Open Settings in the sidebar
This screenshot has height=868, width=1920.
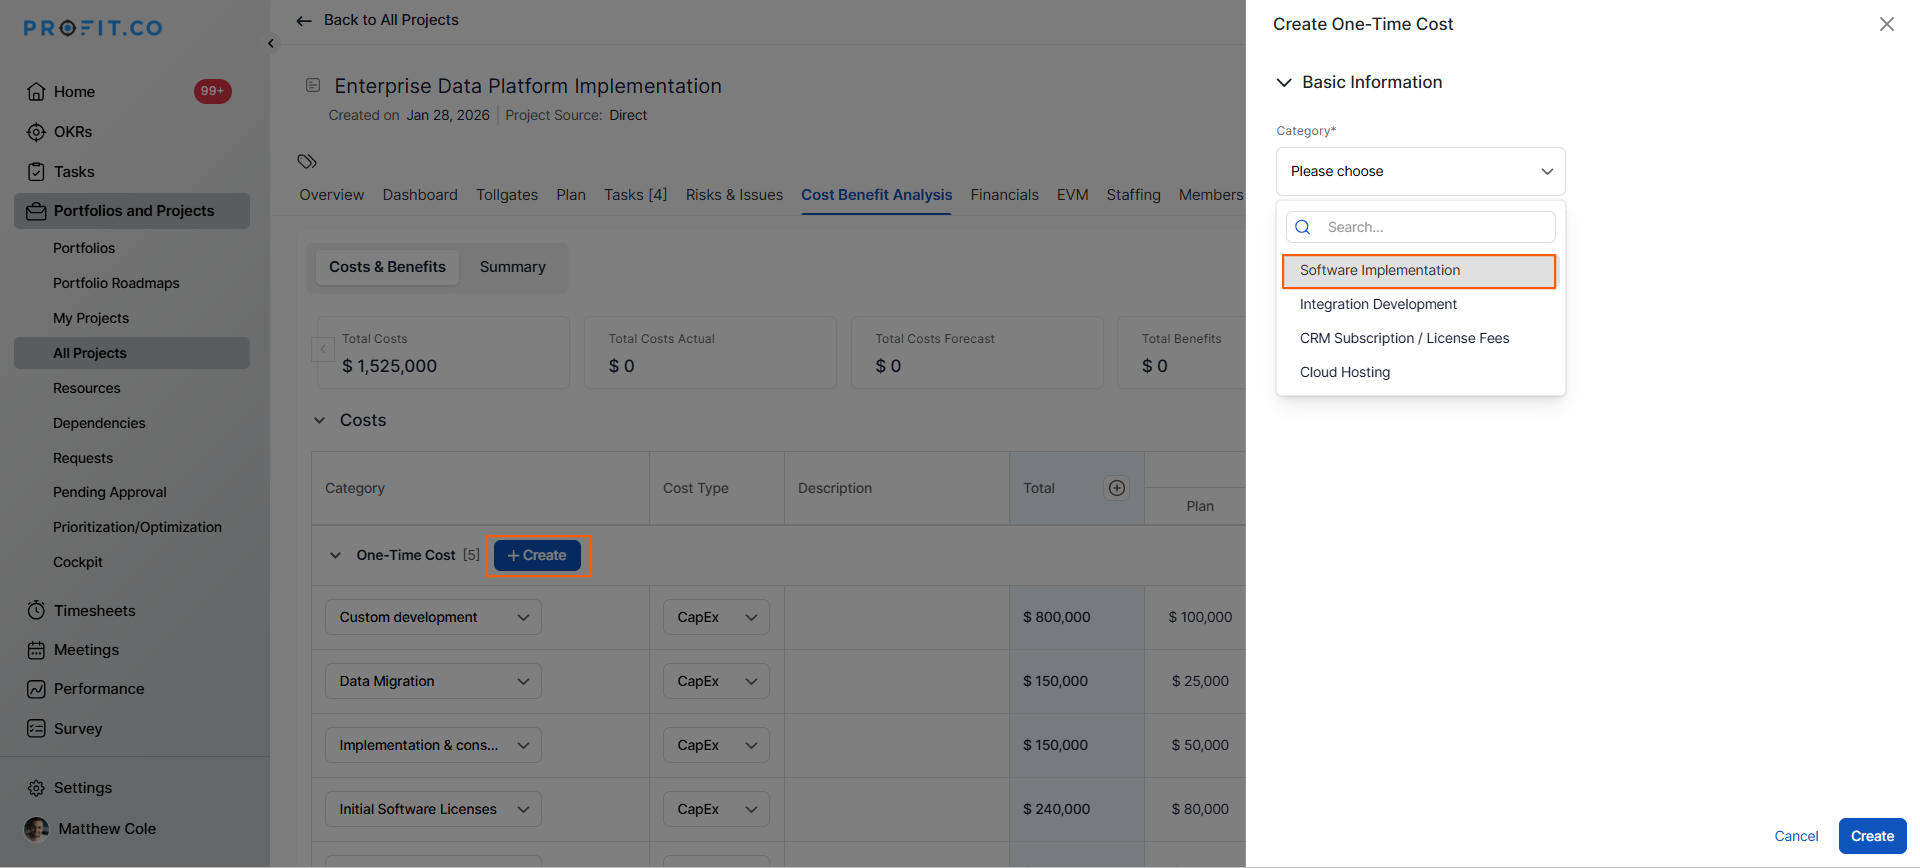[82, 788]
